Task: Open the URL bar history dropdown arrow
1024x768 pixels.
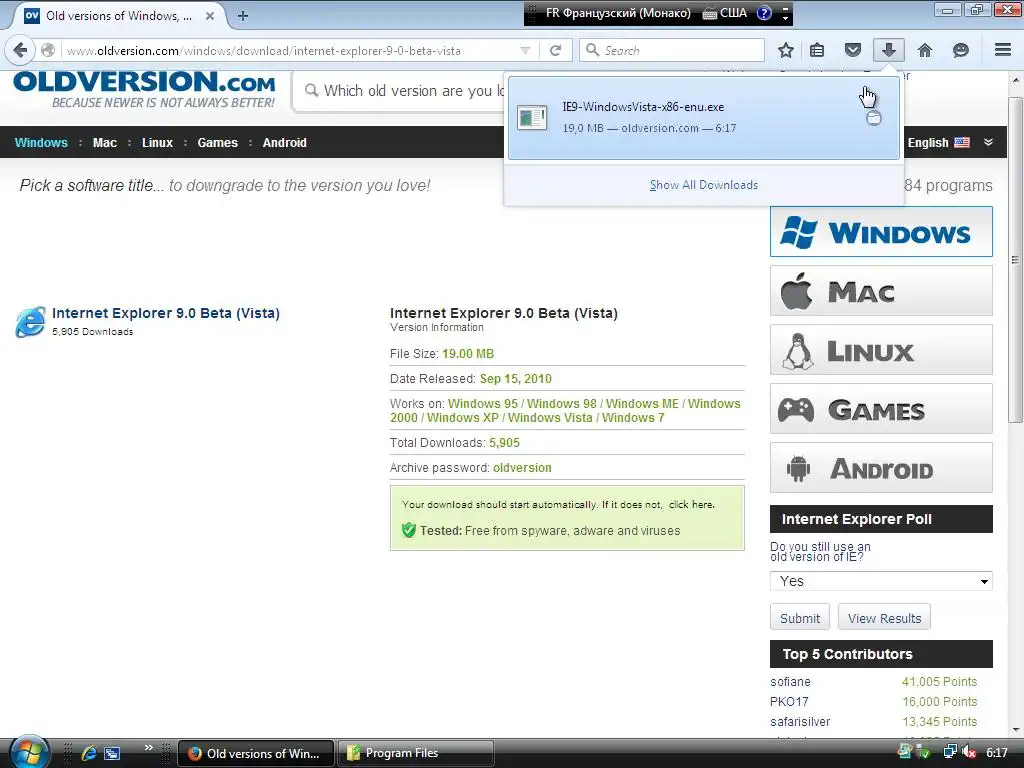Action: point(525,50)
